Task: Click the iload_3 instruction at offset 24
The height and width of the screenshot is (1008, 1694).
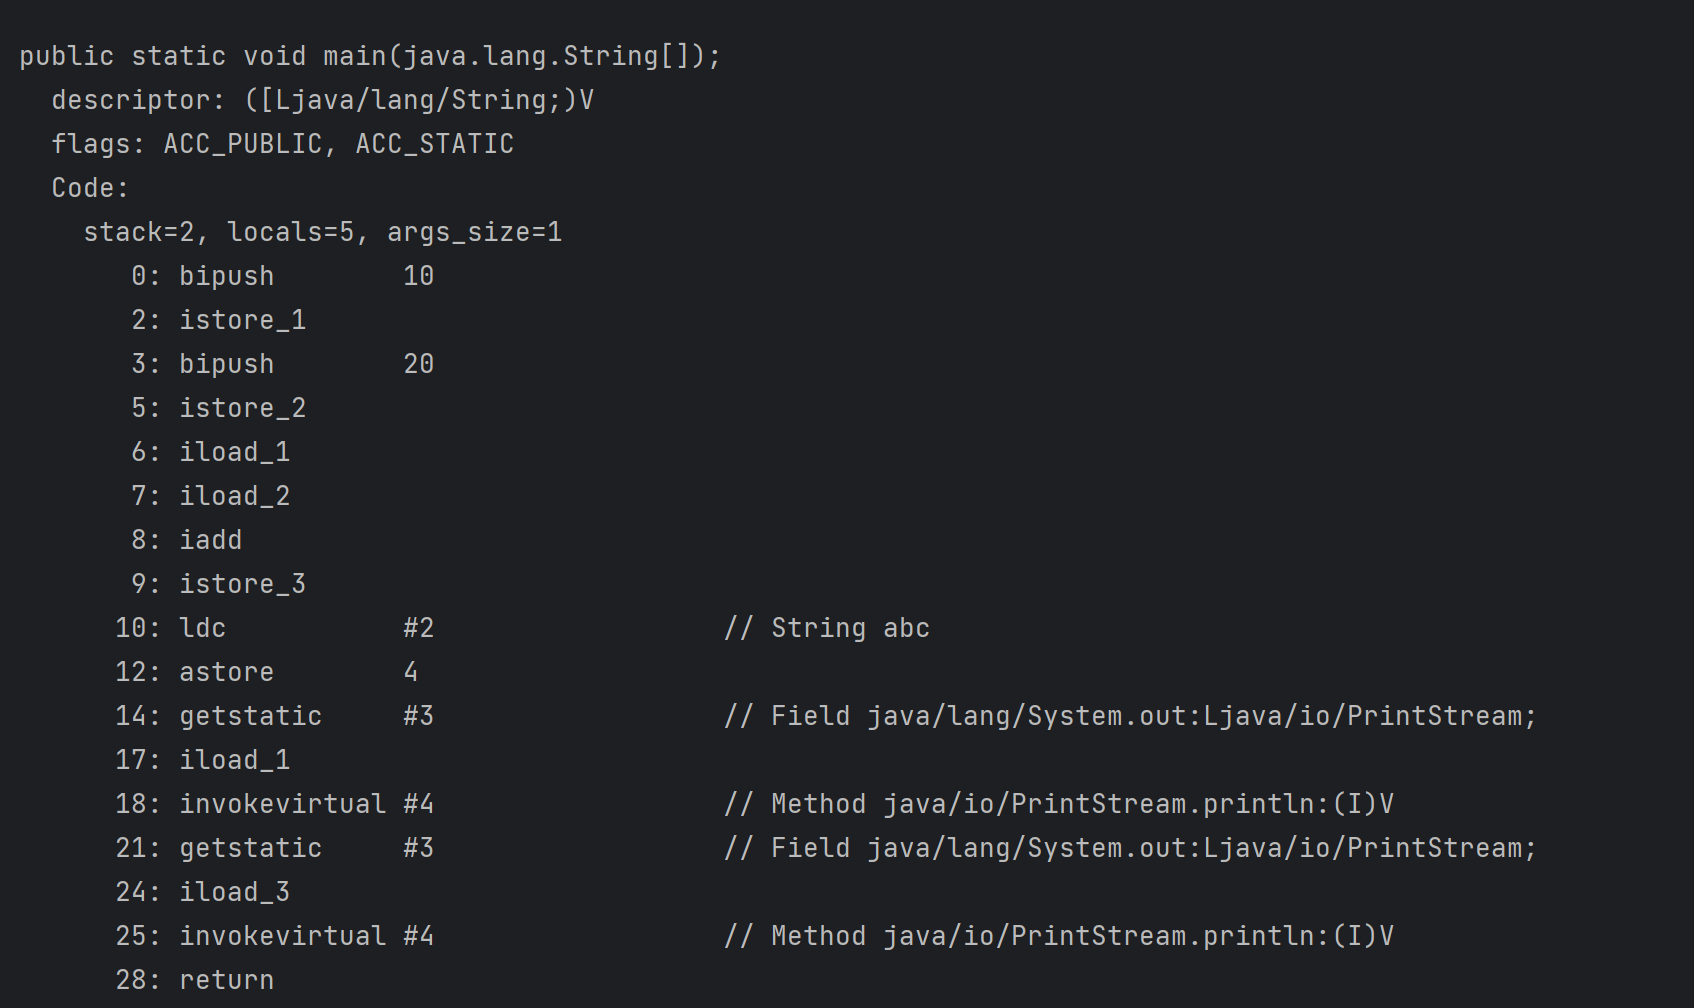Action: pyautogui.click(x=234, y=892)
